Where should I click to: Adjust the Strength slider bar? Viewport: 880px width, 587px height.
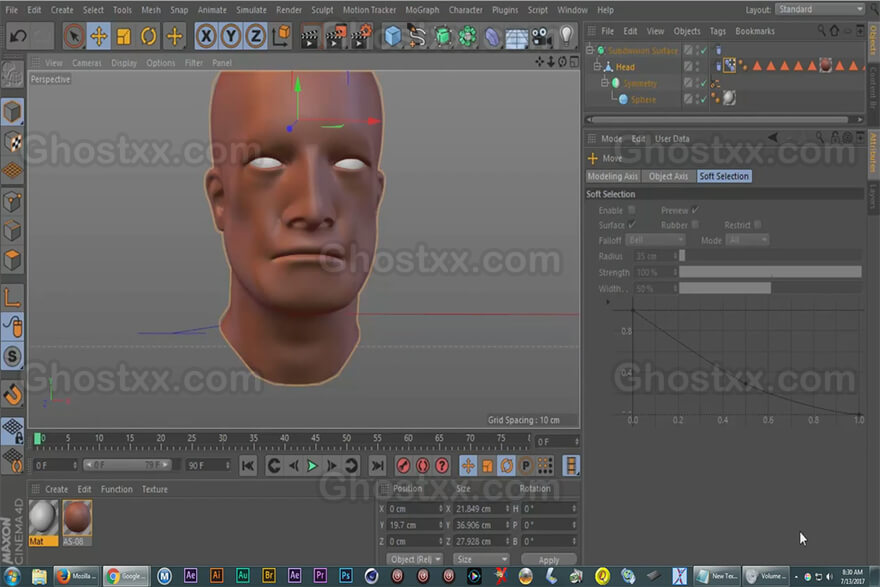point(770,272)
